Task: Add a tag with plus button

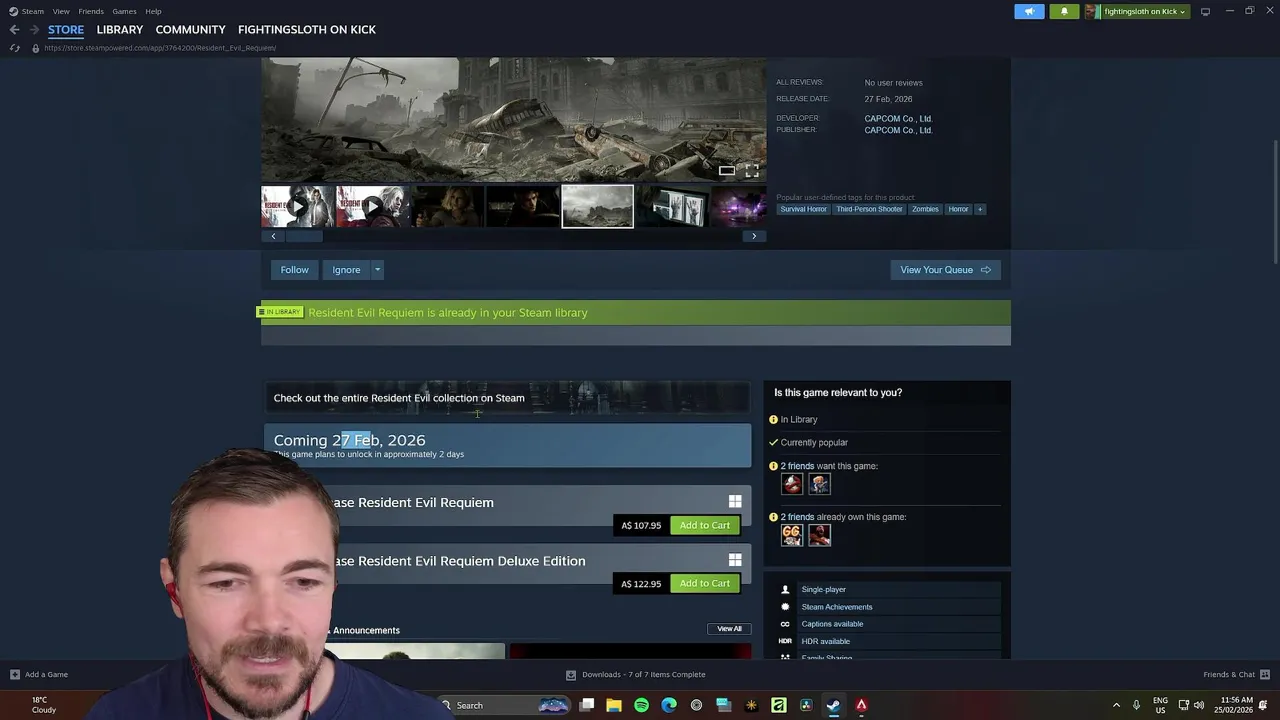Action: [980, 209]
